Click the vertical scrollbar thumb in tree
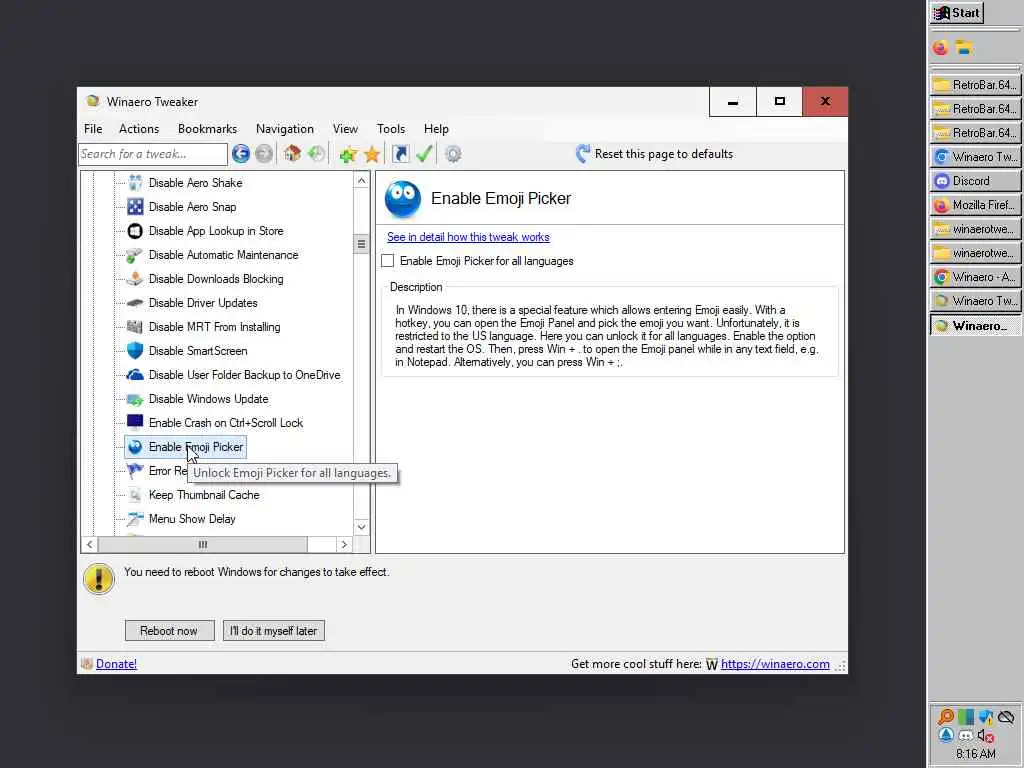This screenshot has height=768, width=1024. point(361,244)
